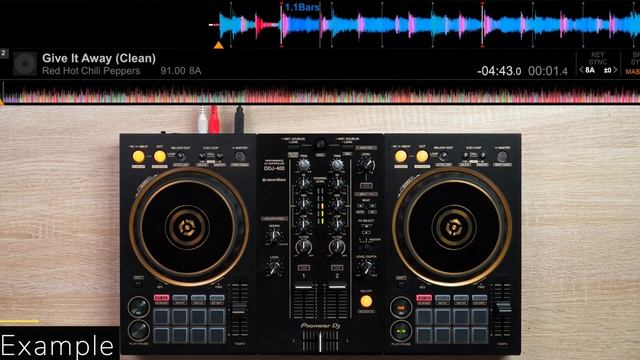Adjust the channel 1 Trim knob

pos(303,164)
